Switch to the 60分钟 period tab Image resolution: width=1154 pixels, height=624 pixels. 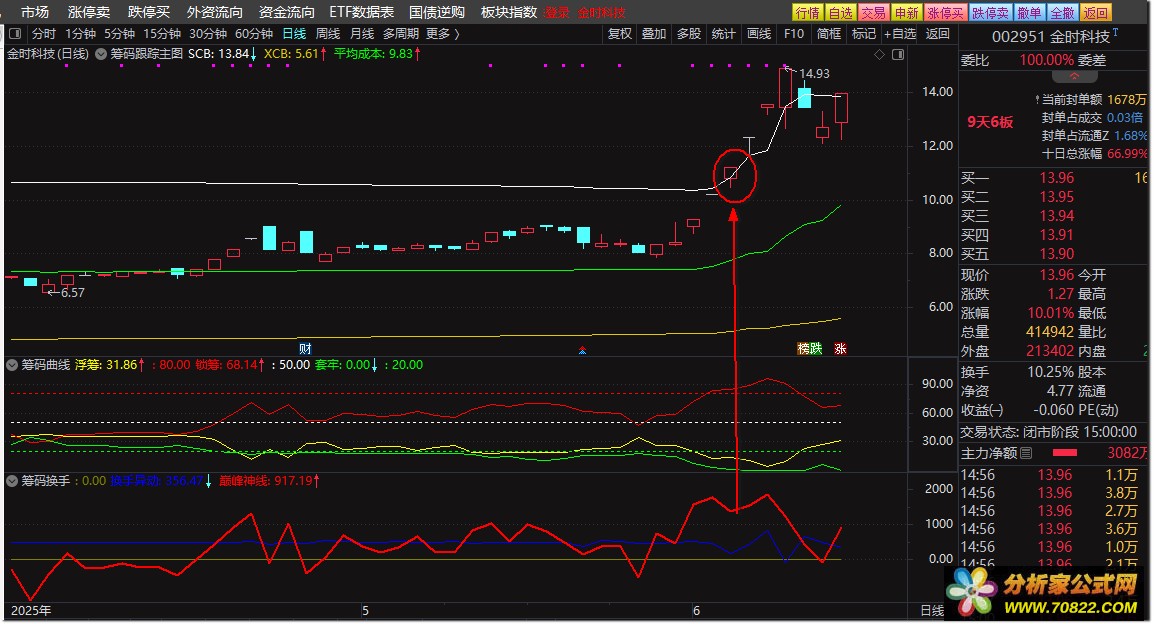coord(254,34)
